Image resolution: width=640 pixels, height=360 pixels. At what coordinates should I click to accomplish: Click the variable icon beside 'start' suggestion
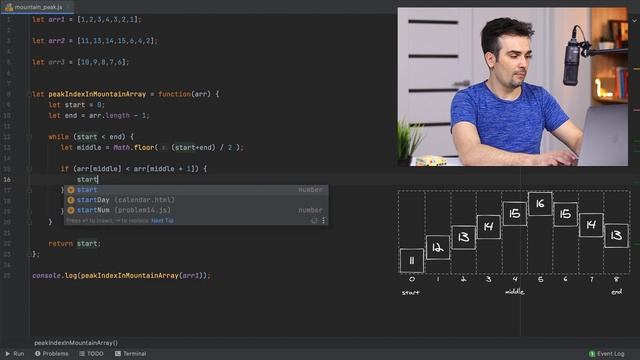coord(71,190)
